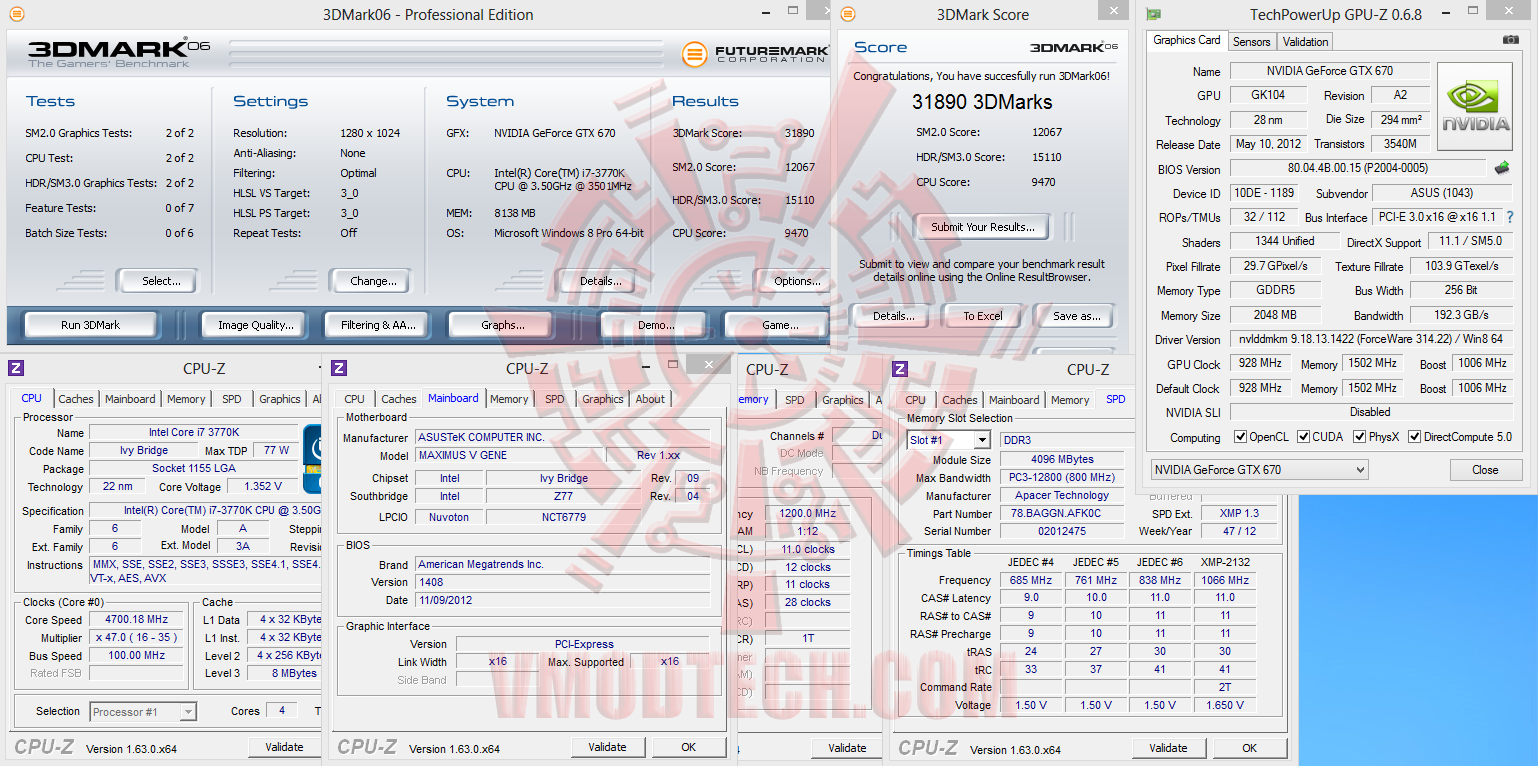Click the Game... button
Viewport: 1538px width, 766px height.
click(779, 325)
